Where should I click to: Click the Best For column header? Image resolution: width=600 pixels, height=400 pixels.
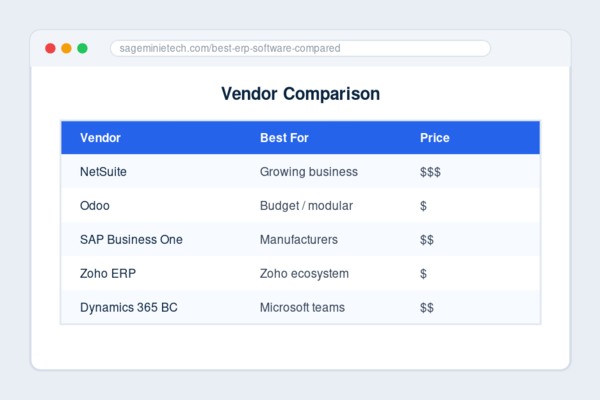click(x=284, y=138)
